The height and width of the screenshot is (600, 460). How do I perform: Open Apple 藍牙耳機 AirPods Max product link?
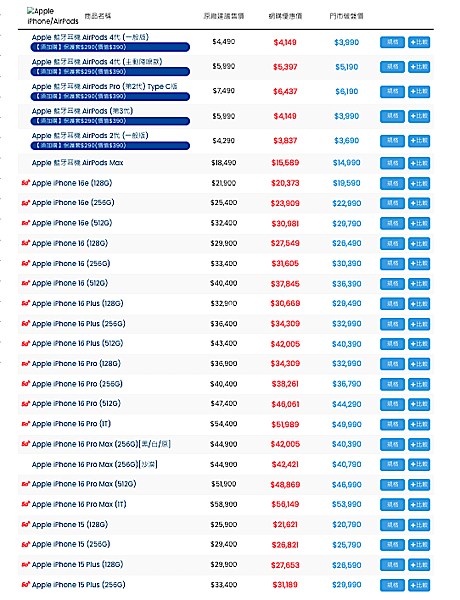(78, 163)
